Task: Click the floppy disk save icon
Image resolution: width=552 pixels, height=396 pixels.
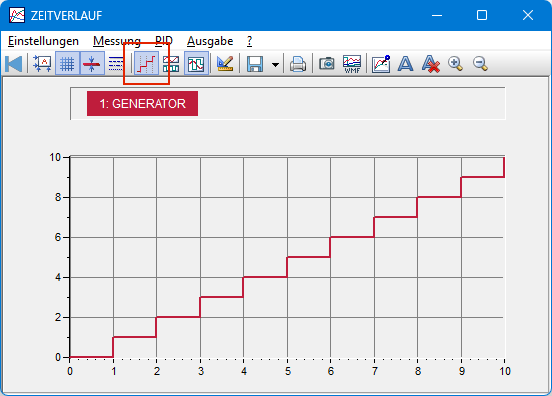Action: point(255,64)
